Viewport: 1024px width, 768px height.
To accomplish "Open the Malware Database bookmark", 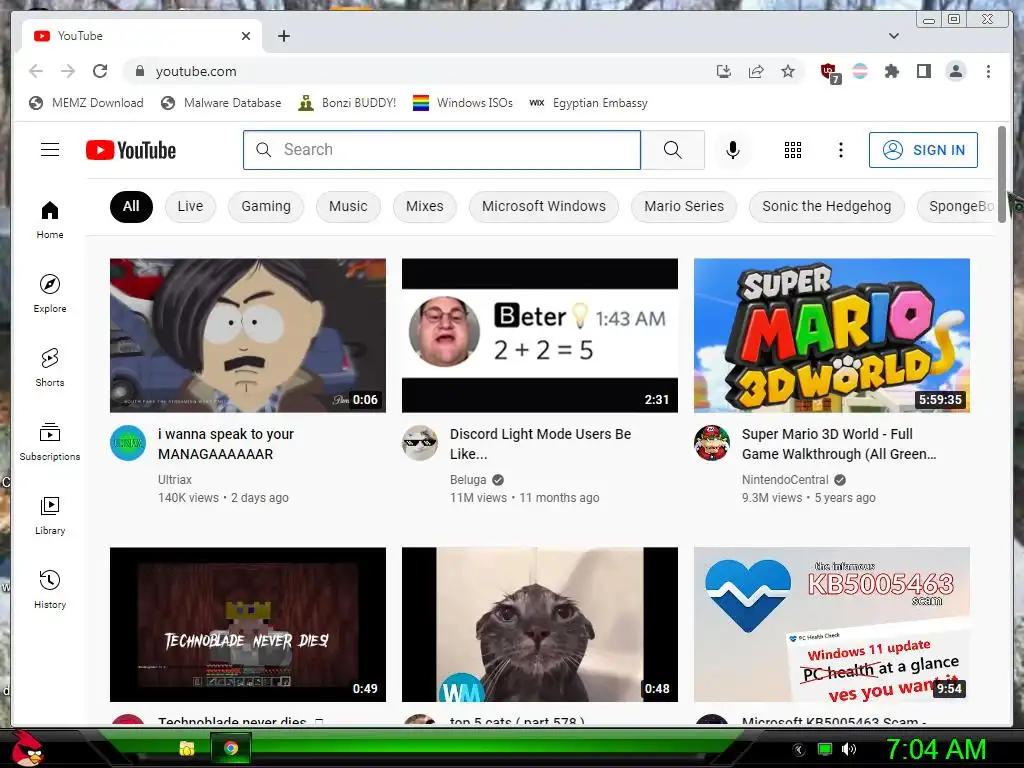I will [221, 103].
